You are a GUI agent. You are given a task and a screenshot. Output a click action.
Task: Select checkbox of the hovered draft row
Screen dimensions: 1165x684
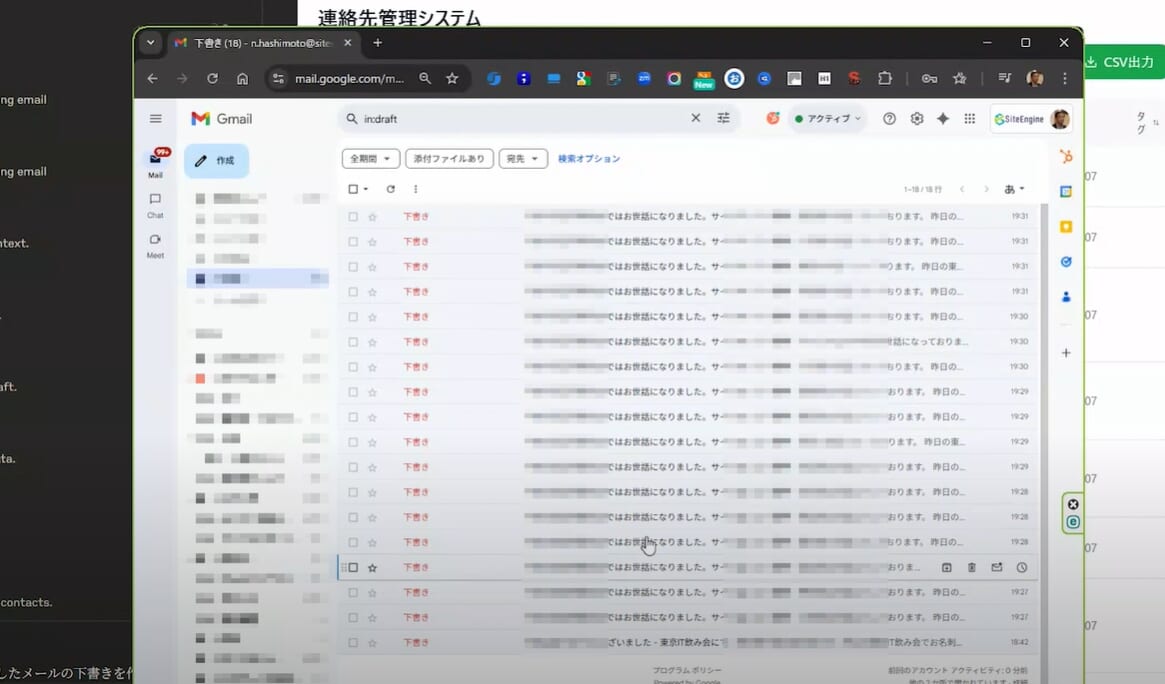tap(353, 567)
